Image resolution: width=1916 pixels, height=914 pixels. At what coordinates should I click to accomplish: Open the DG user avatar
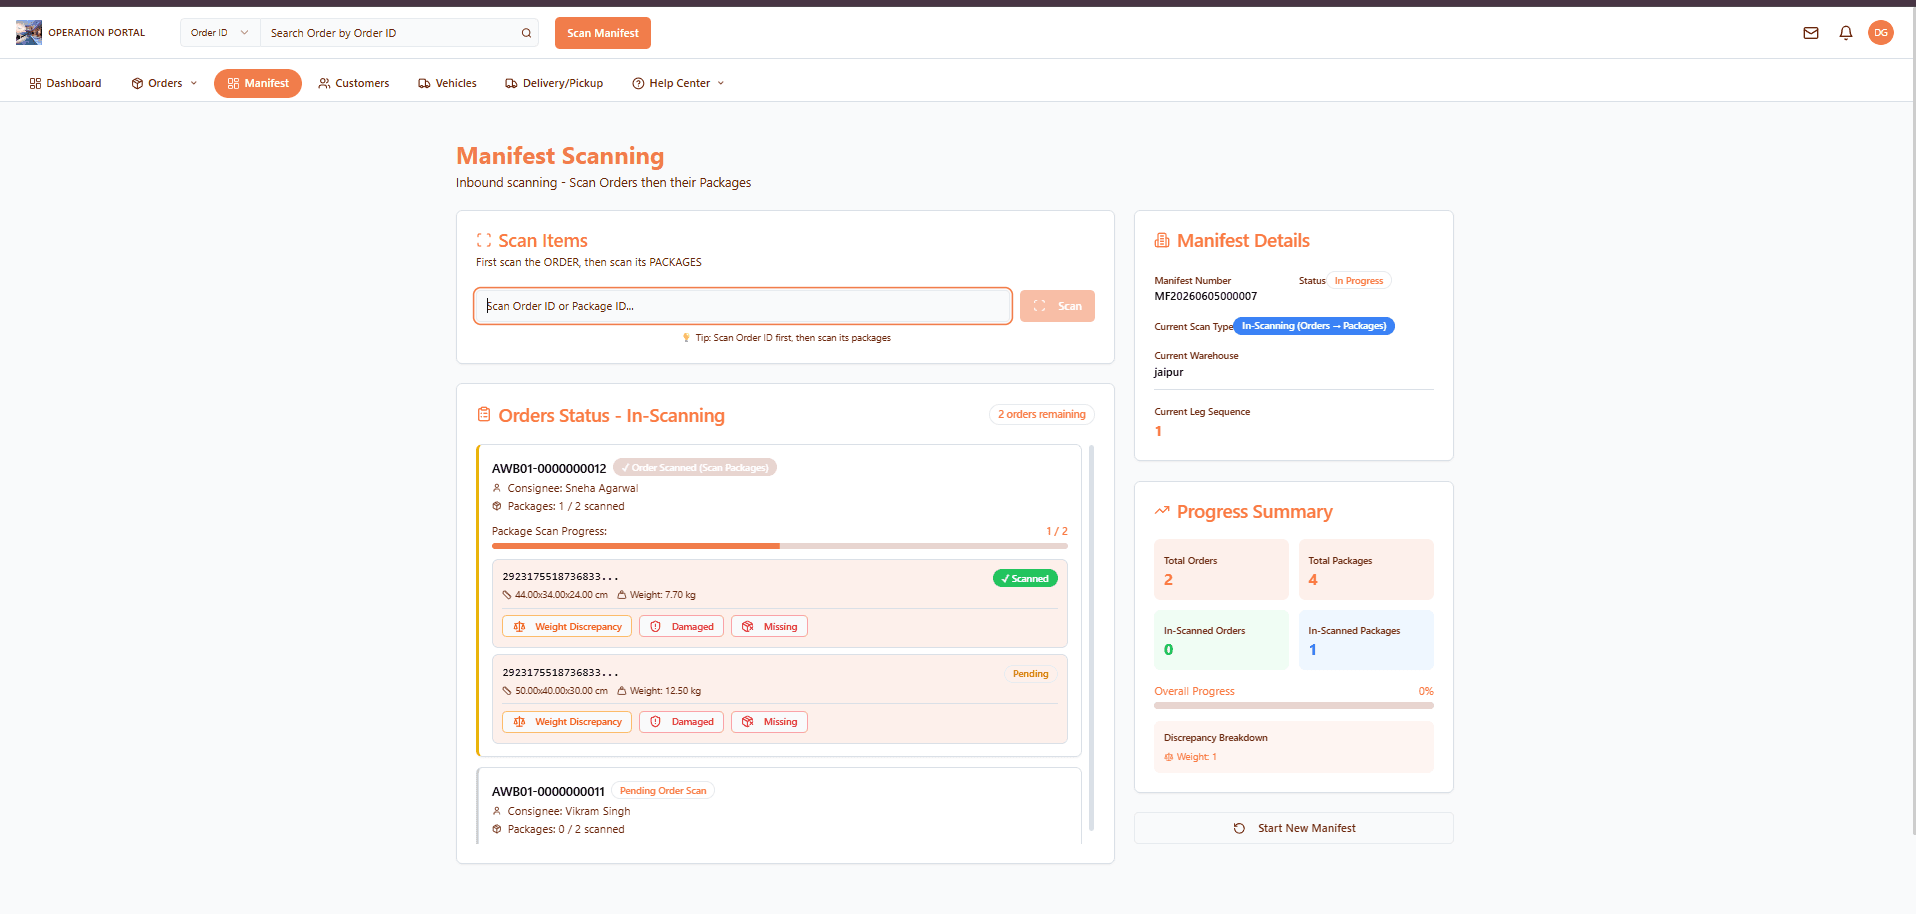pos(1881,33)
